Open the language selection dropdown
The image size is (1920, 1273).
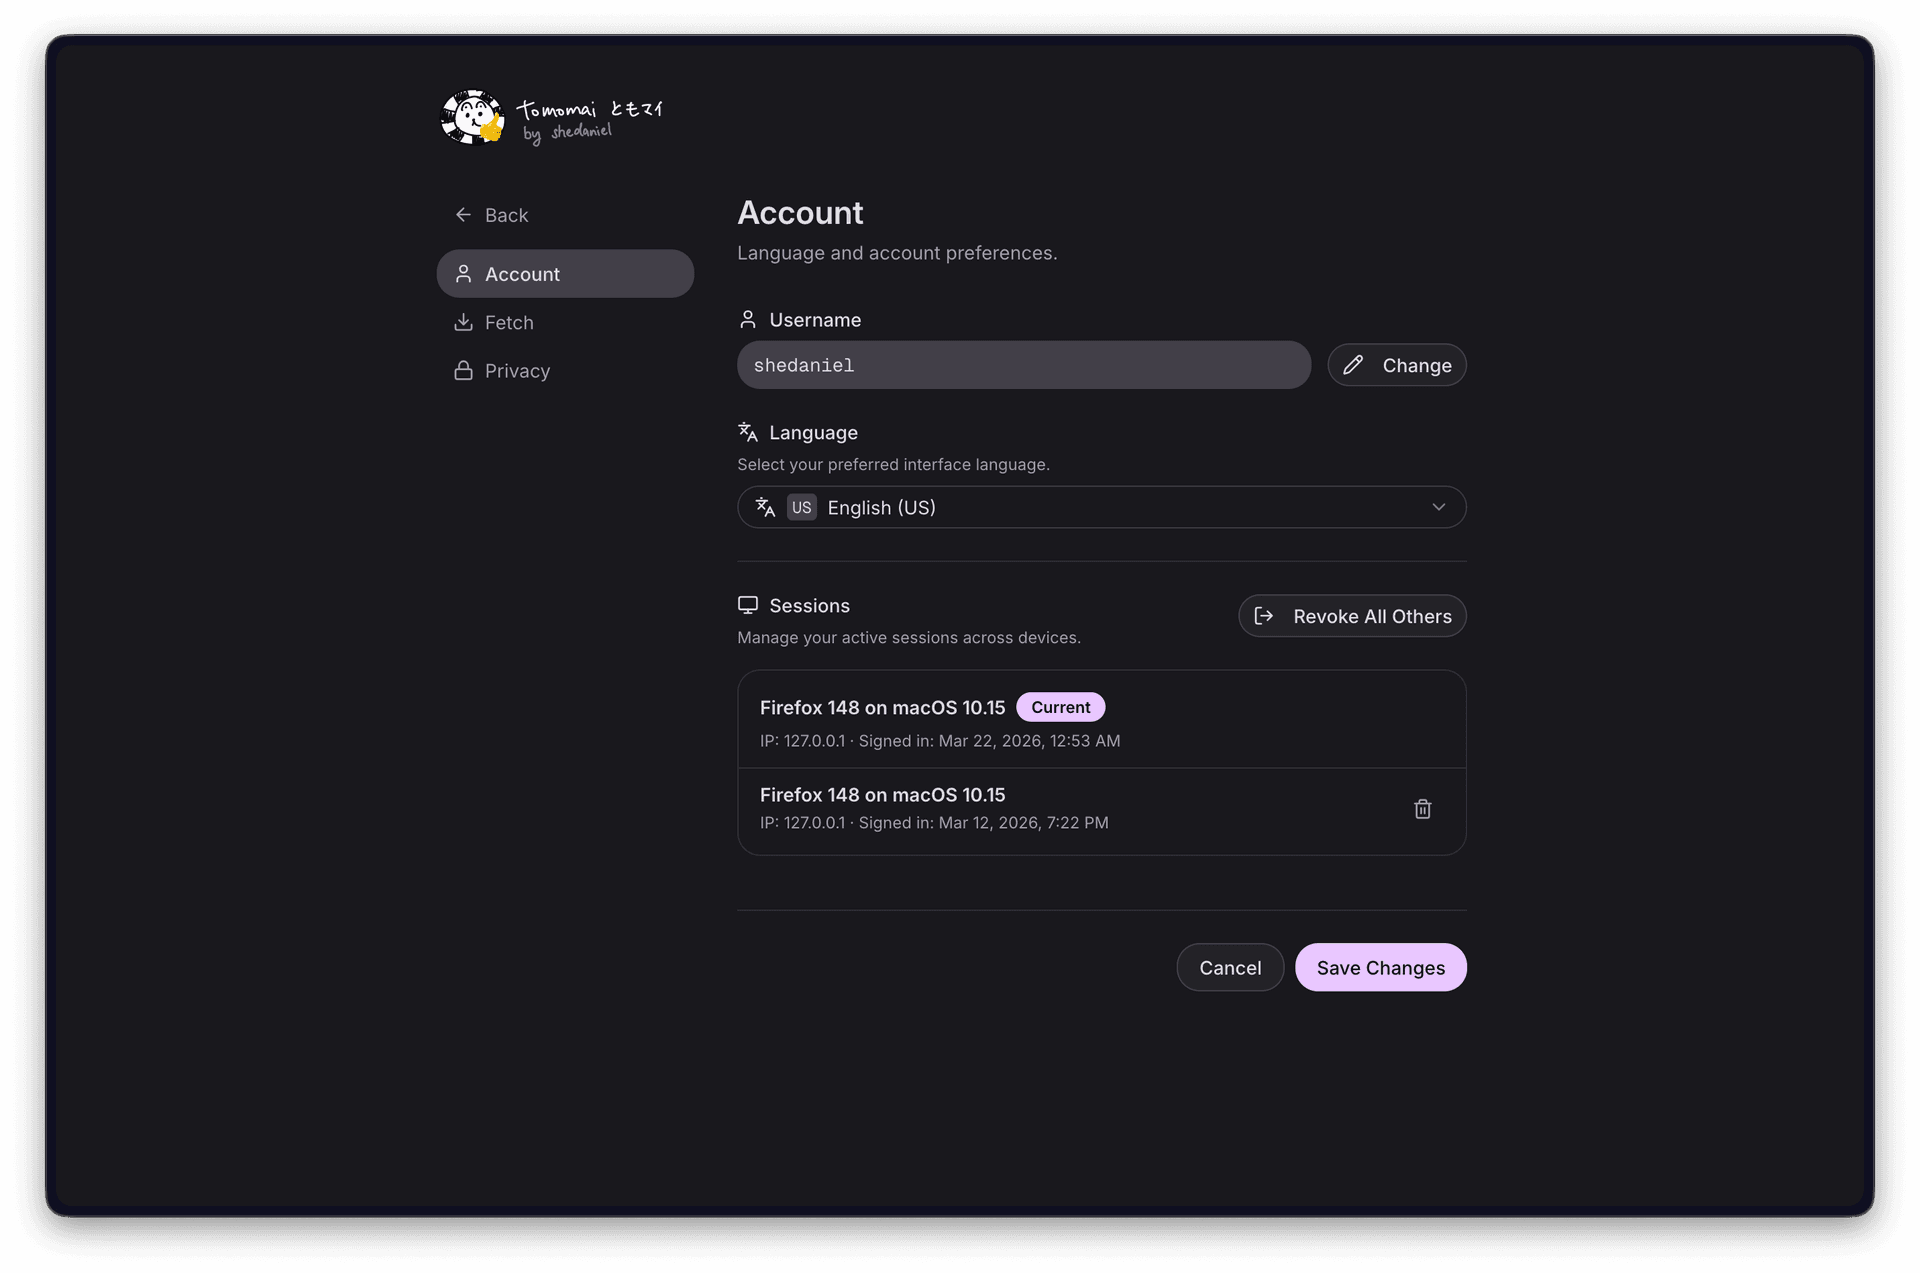(x=1100, y=507)
